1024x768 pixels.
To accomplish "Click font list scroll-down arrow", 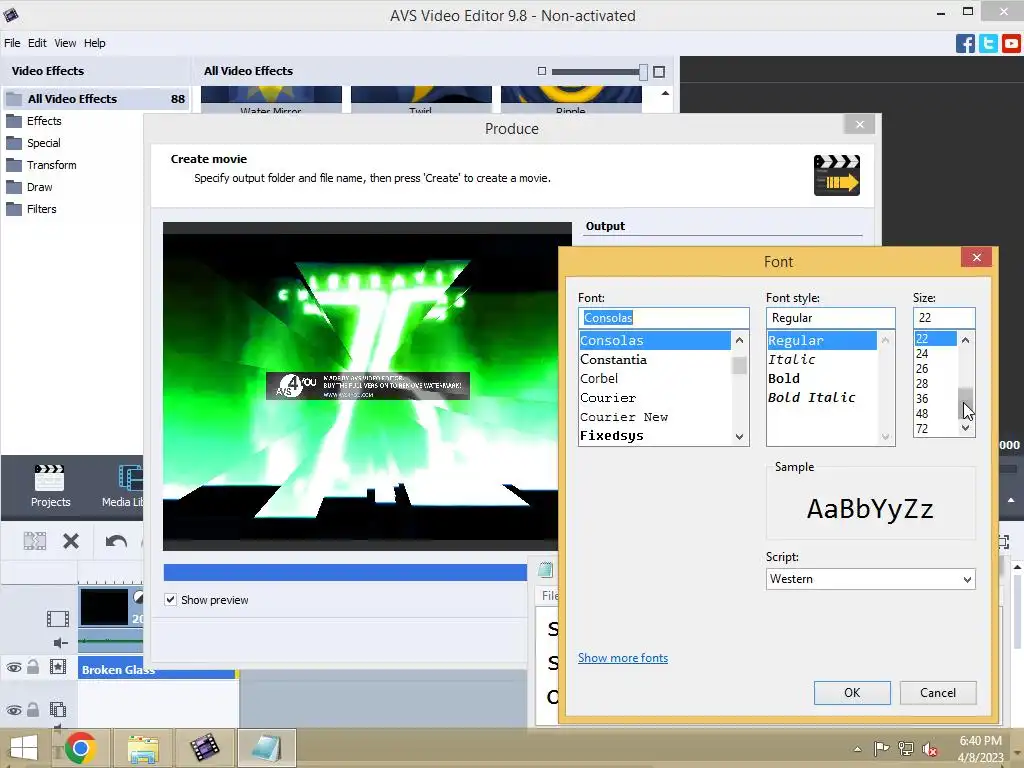I will point(739,437).
